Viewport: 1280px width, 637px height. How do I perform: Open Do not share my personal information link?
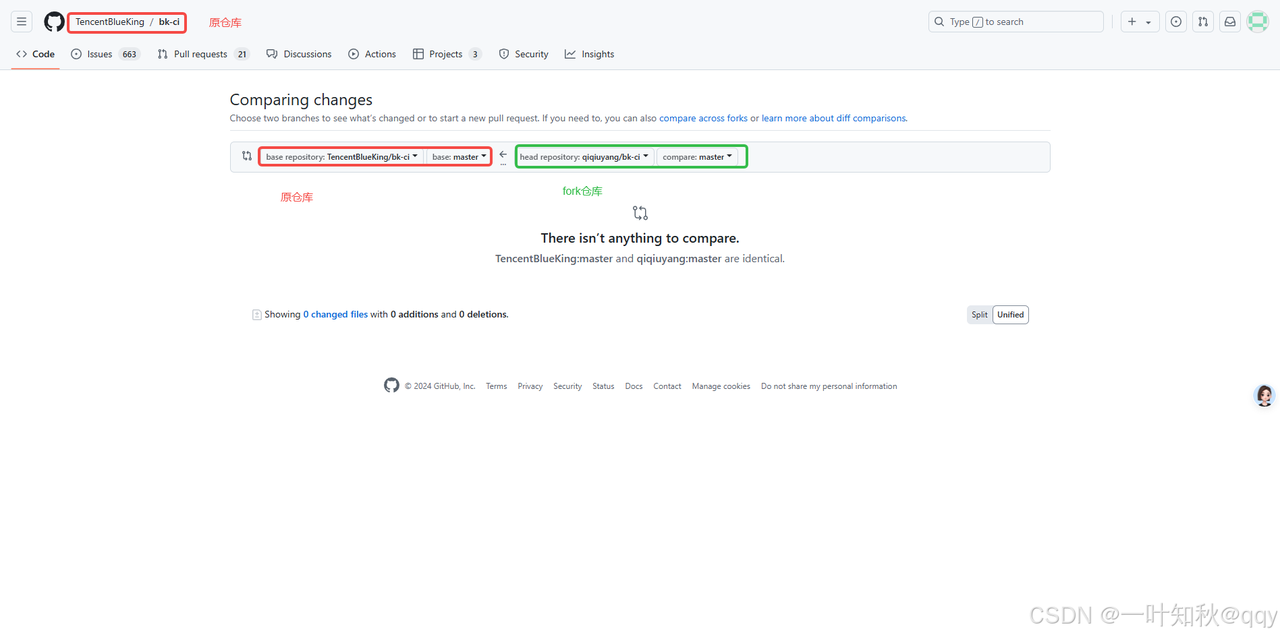[x=829, y=386]
